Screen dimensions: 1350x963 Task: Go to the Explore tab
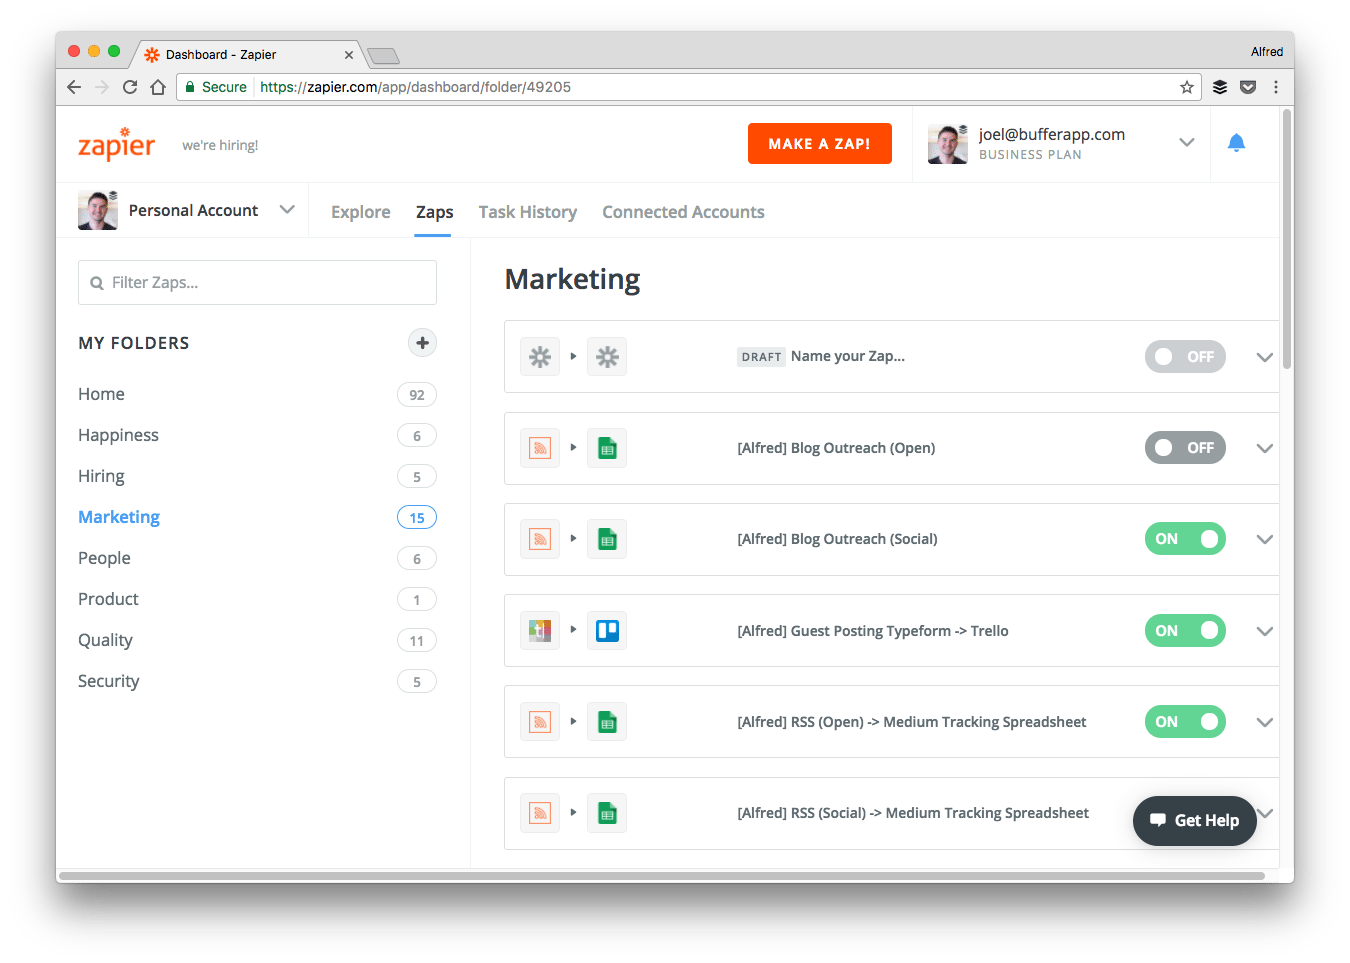pyautogui.click(x=361, y=212)
